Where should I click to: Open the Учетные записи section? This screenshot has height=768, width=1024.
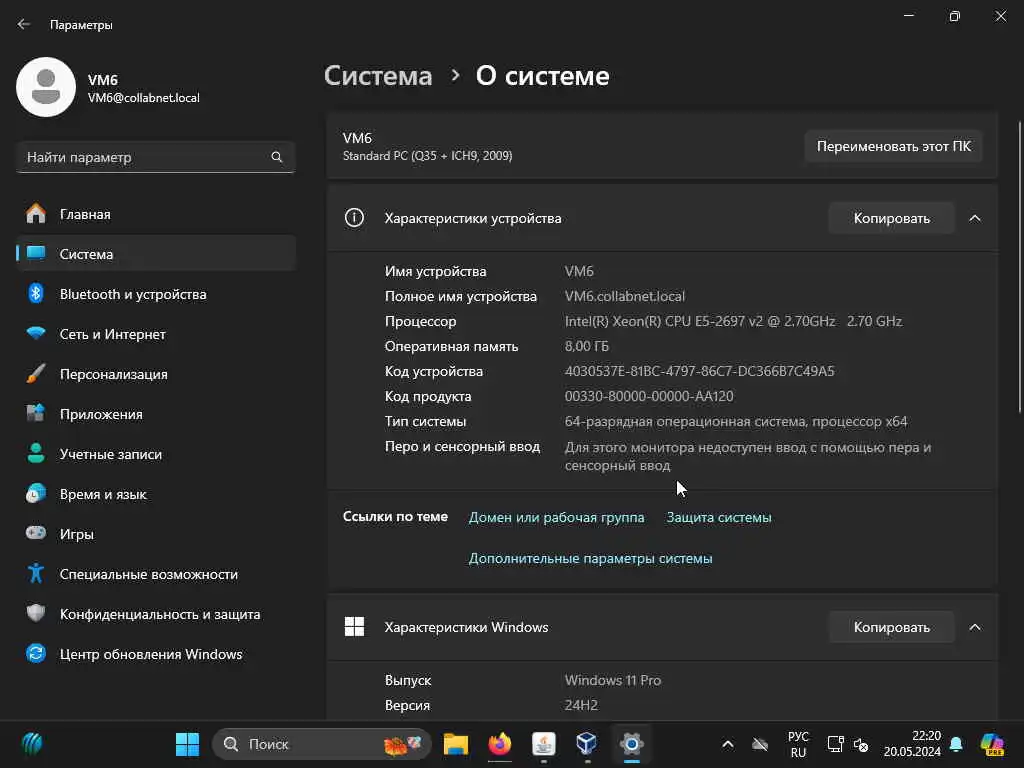[x=156, y=454]
